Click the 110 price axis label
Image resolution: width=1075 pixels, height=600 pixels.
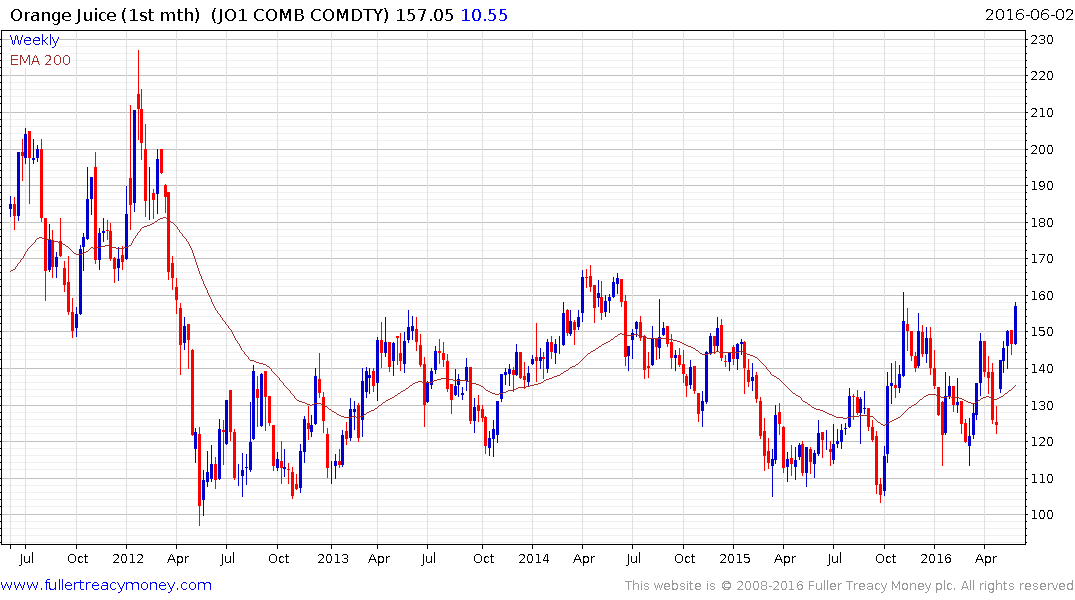1042,479
